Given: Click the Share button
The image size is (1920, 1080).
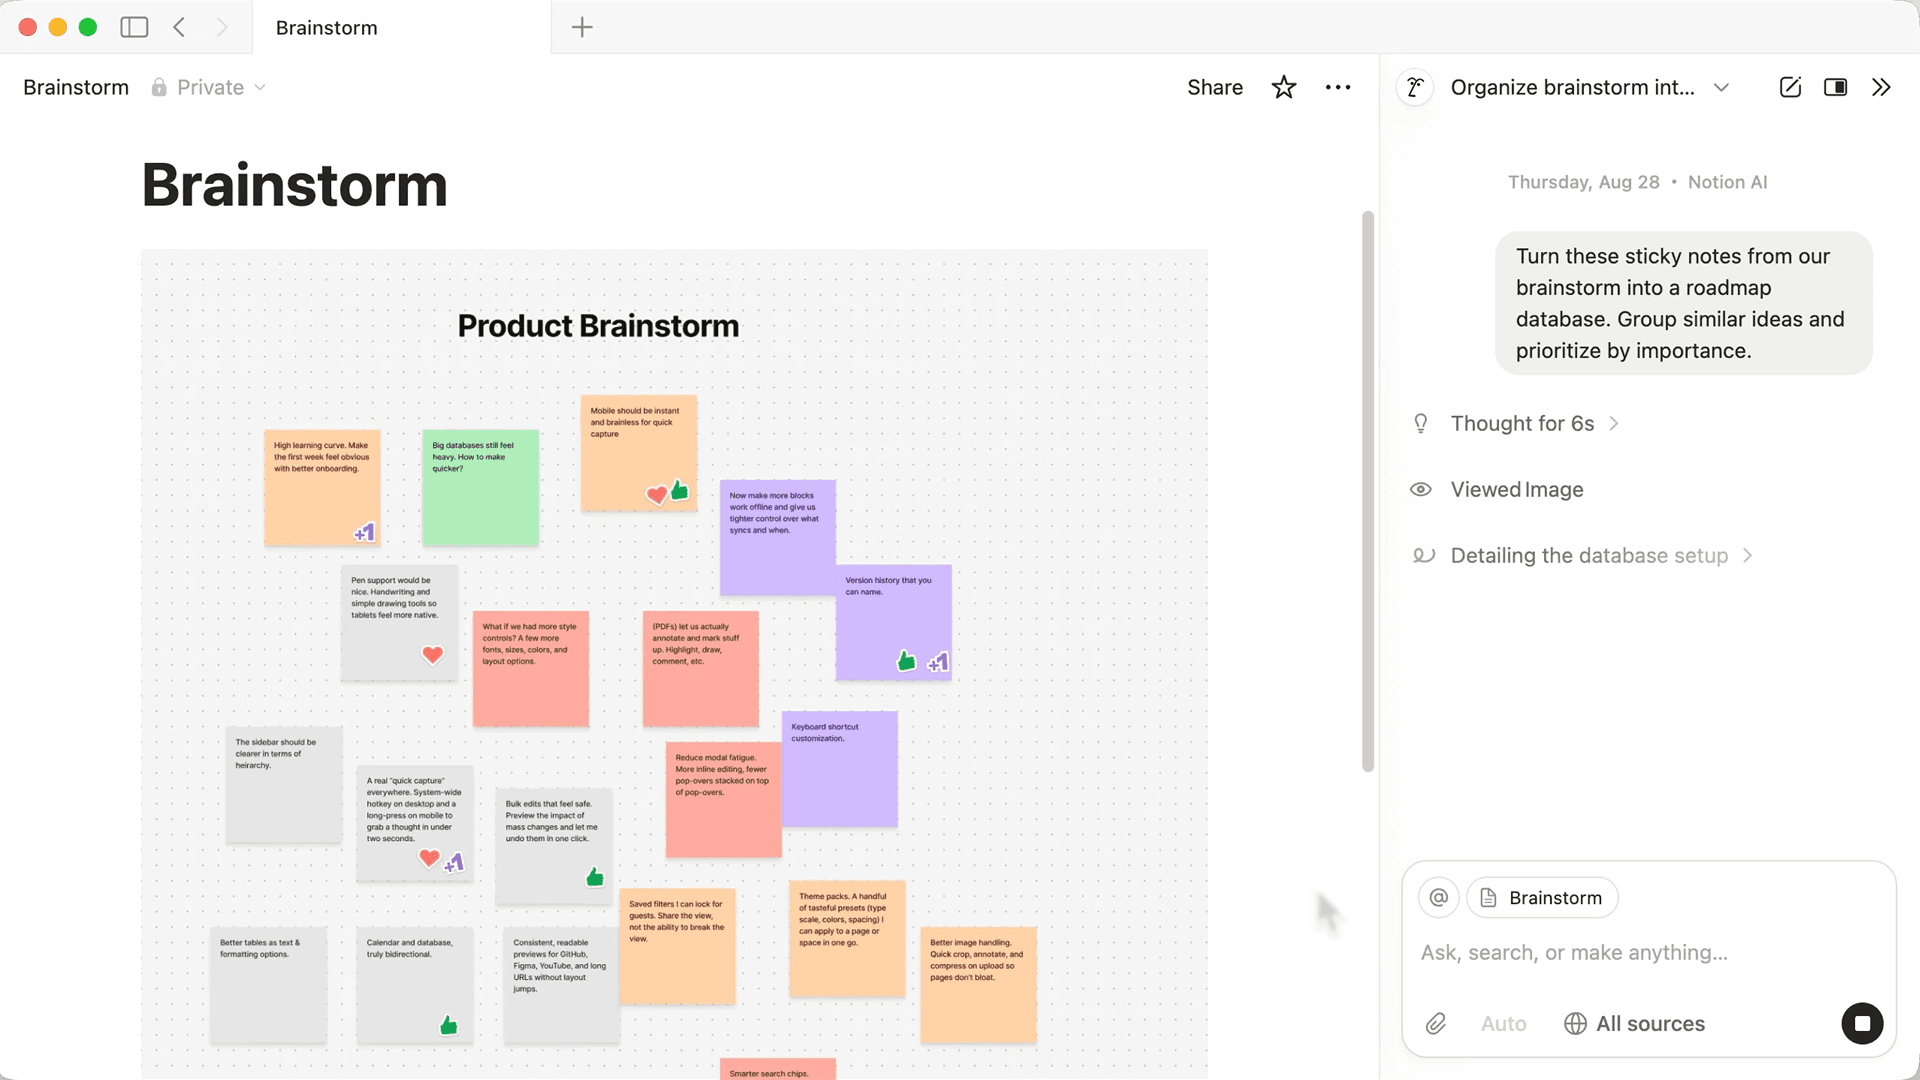Looking at the screenshot, I should [1214, 87].
